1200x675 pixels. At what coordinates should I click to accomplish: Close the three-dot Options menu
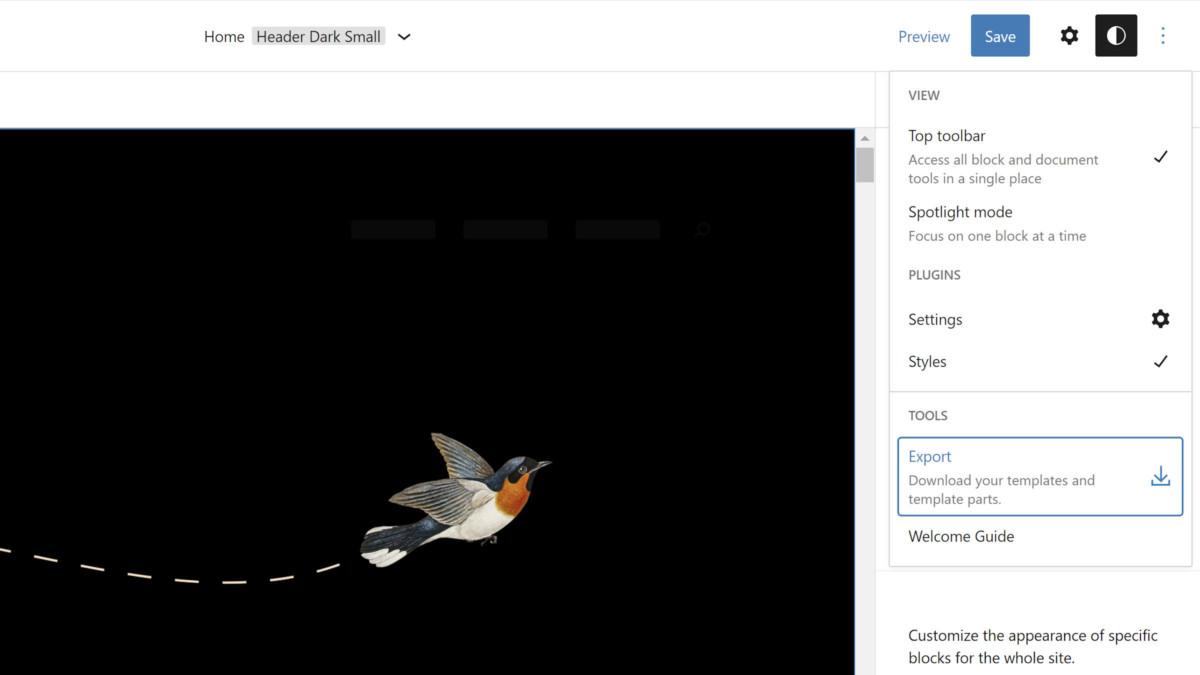tap(1163, 36)
